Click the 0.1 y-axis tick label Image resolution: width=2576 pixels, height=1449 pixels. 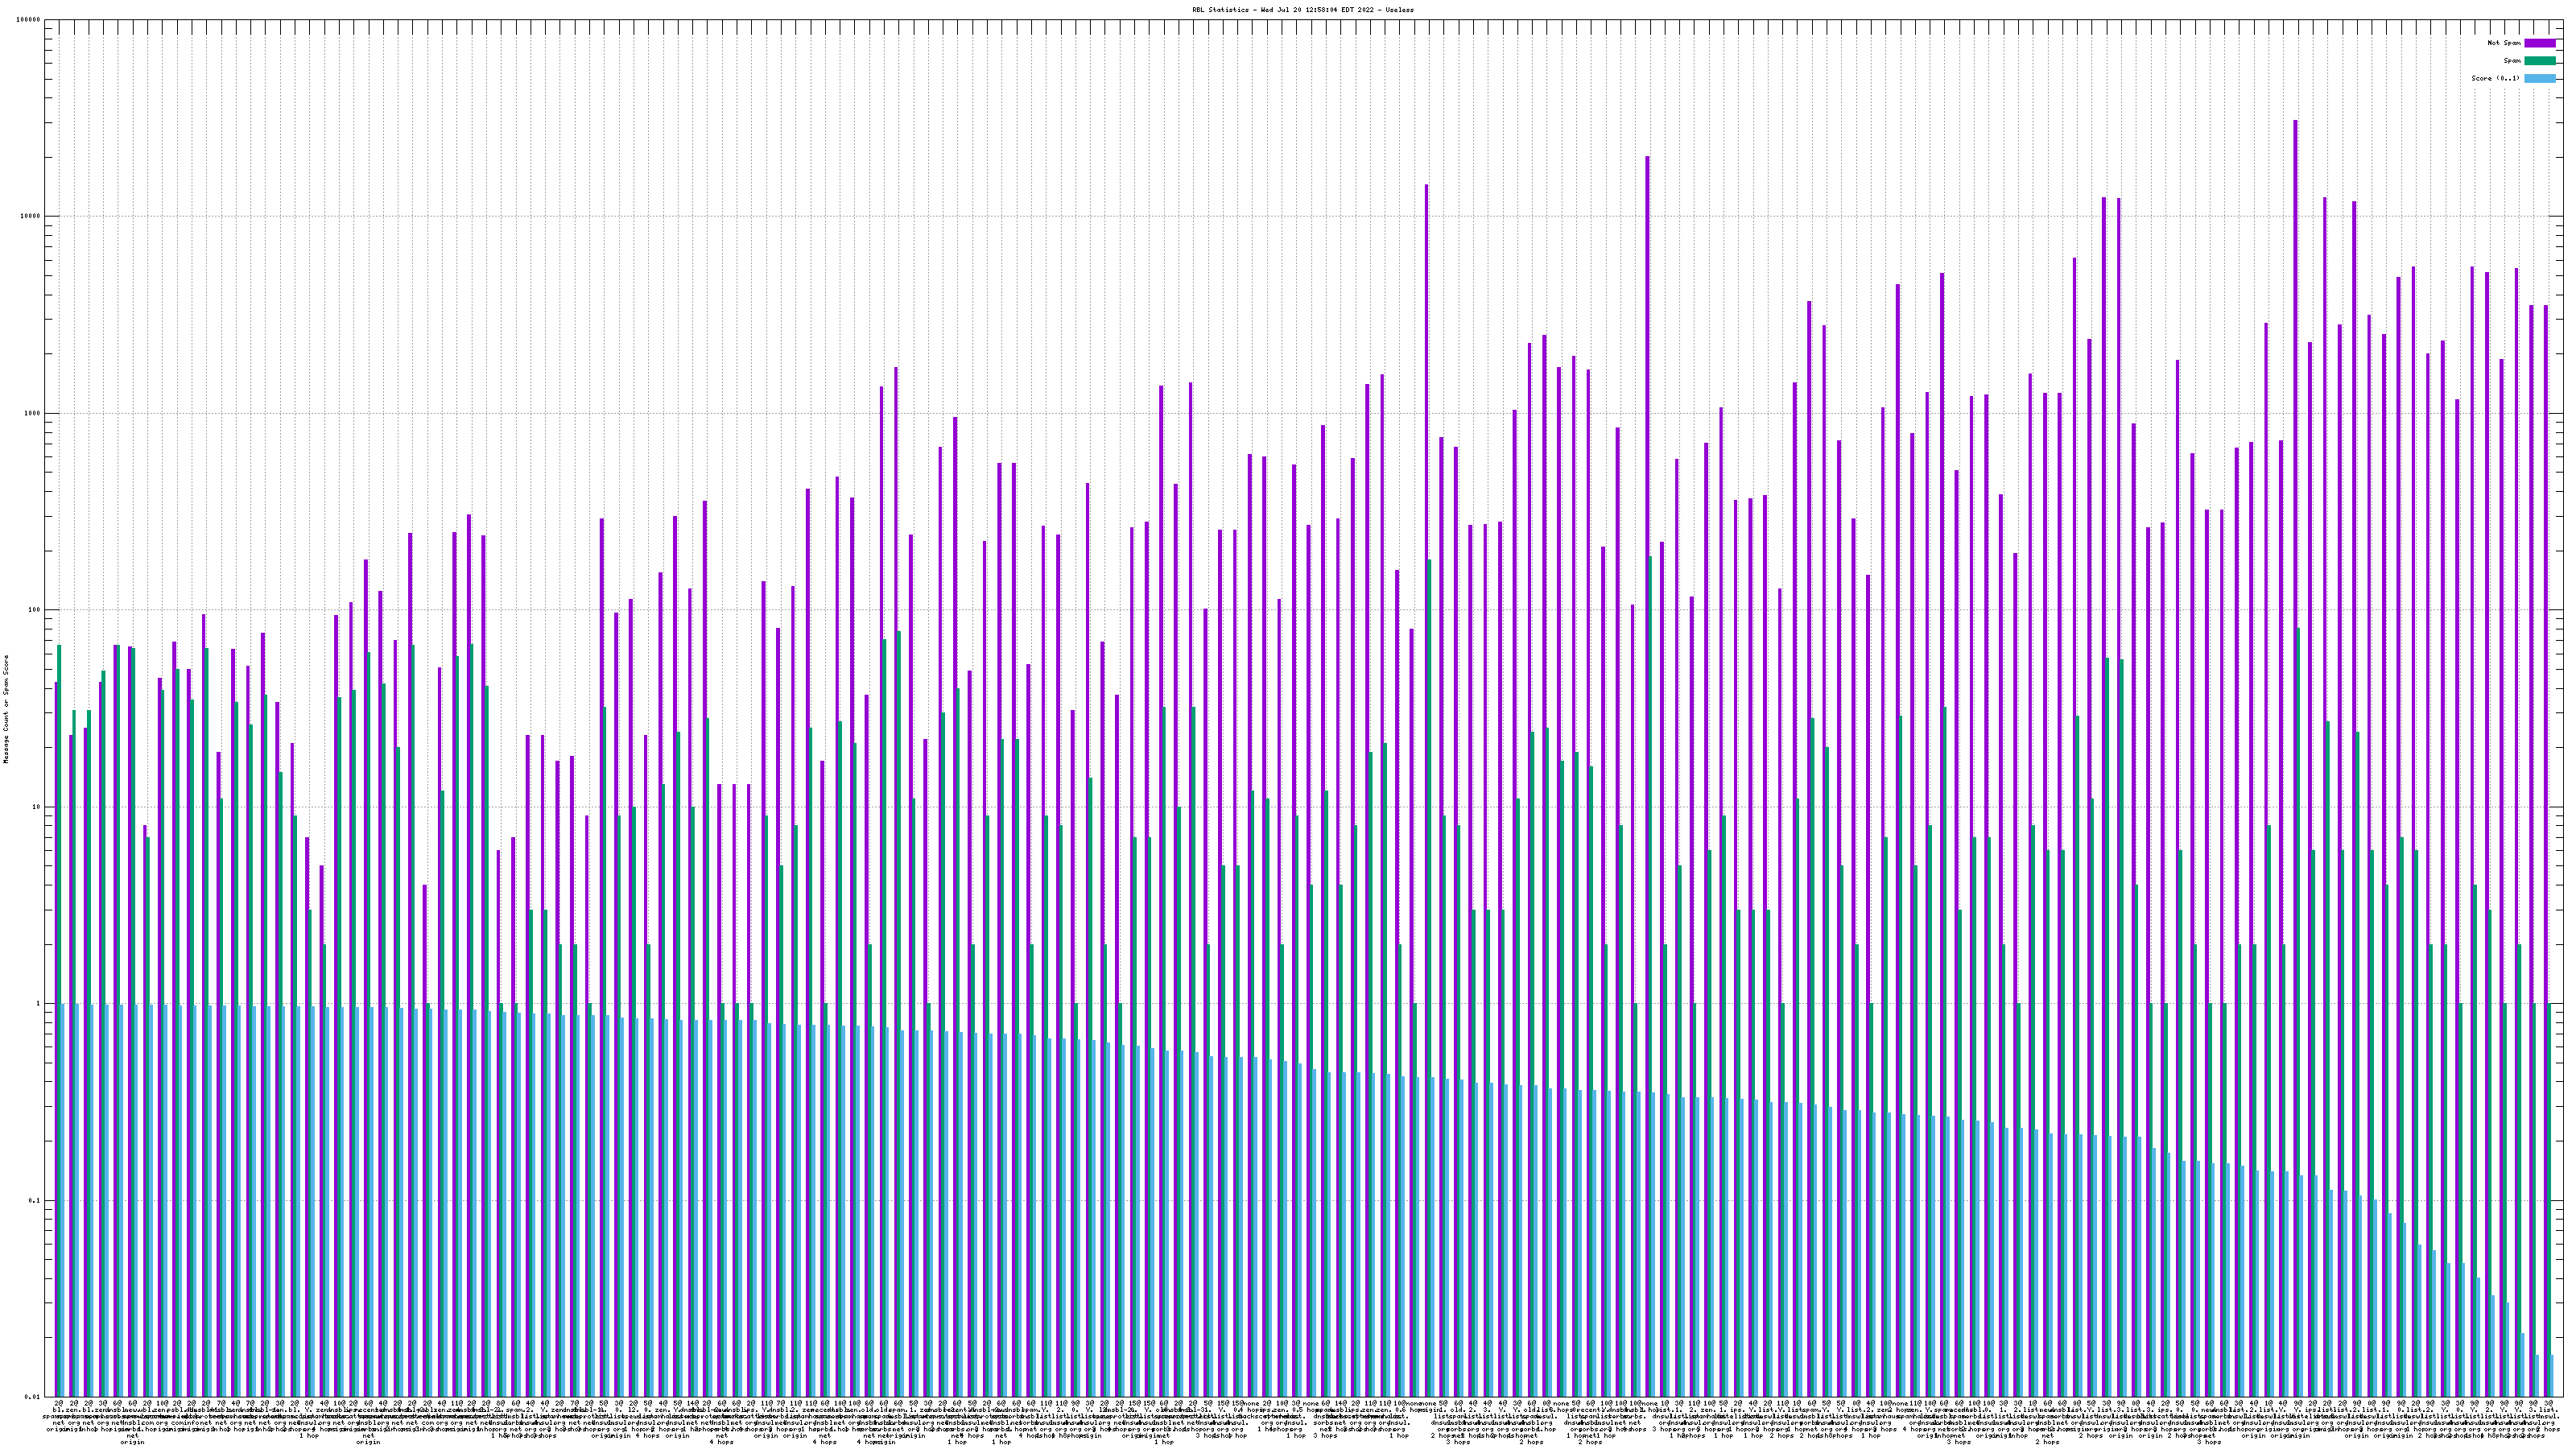[x=34, y=1201]
